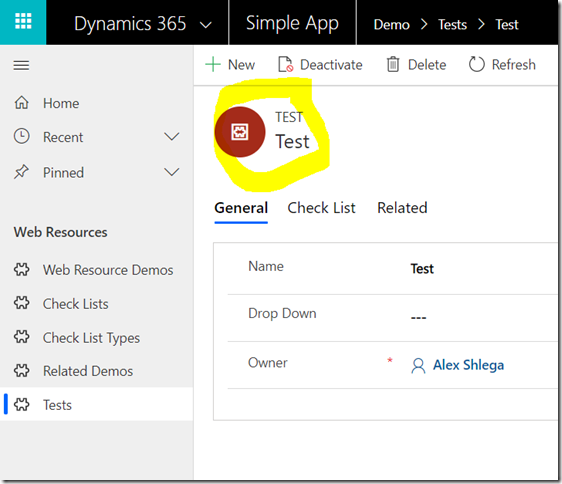The width and height of the screenshot is (562, 484).
Task: Open the Alex Shlega owner link
Action: 468,365
